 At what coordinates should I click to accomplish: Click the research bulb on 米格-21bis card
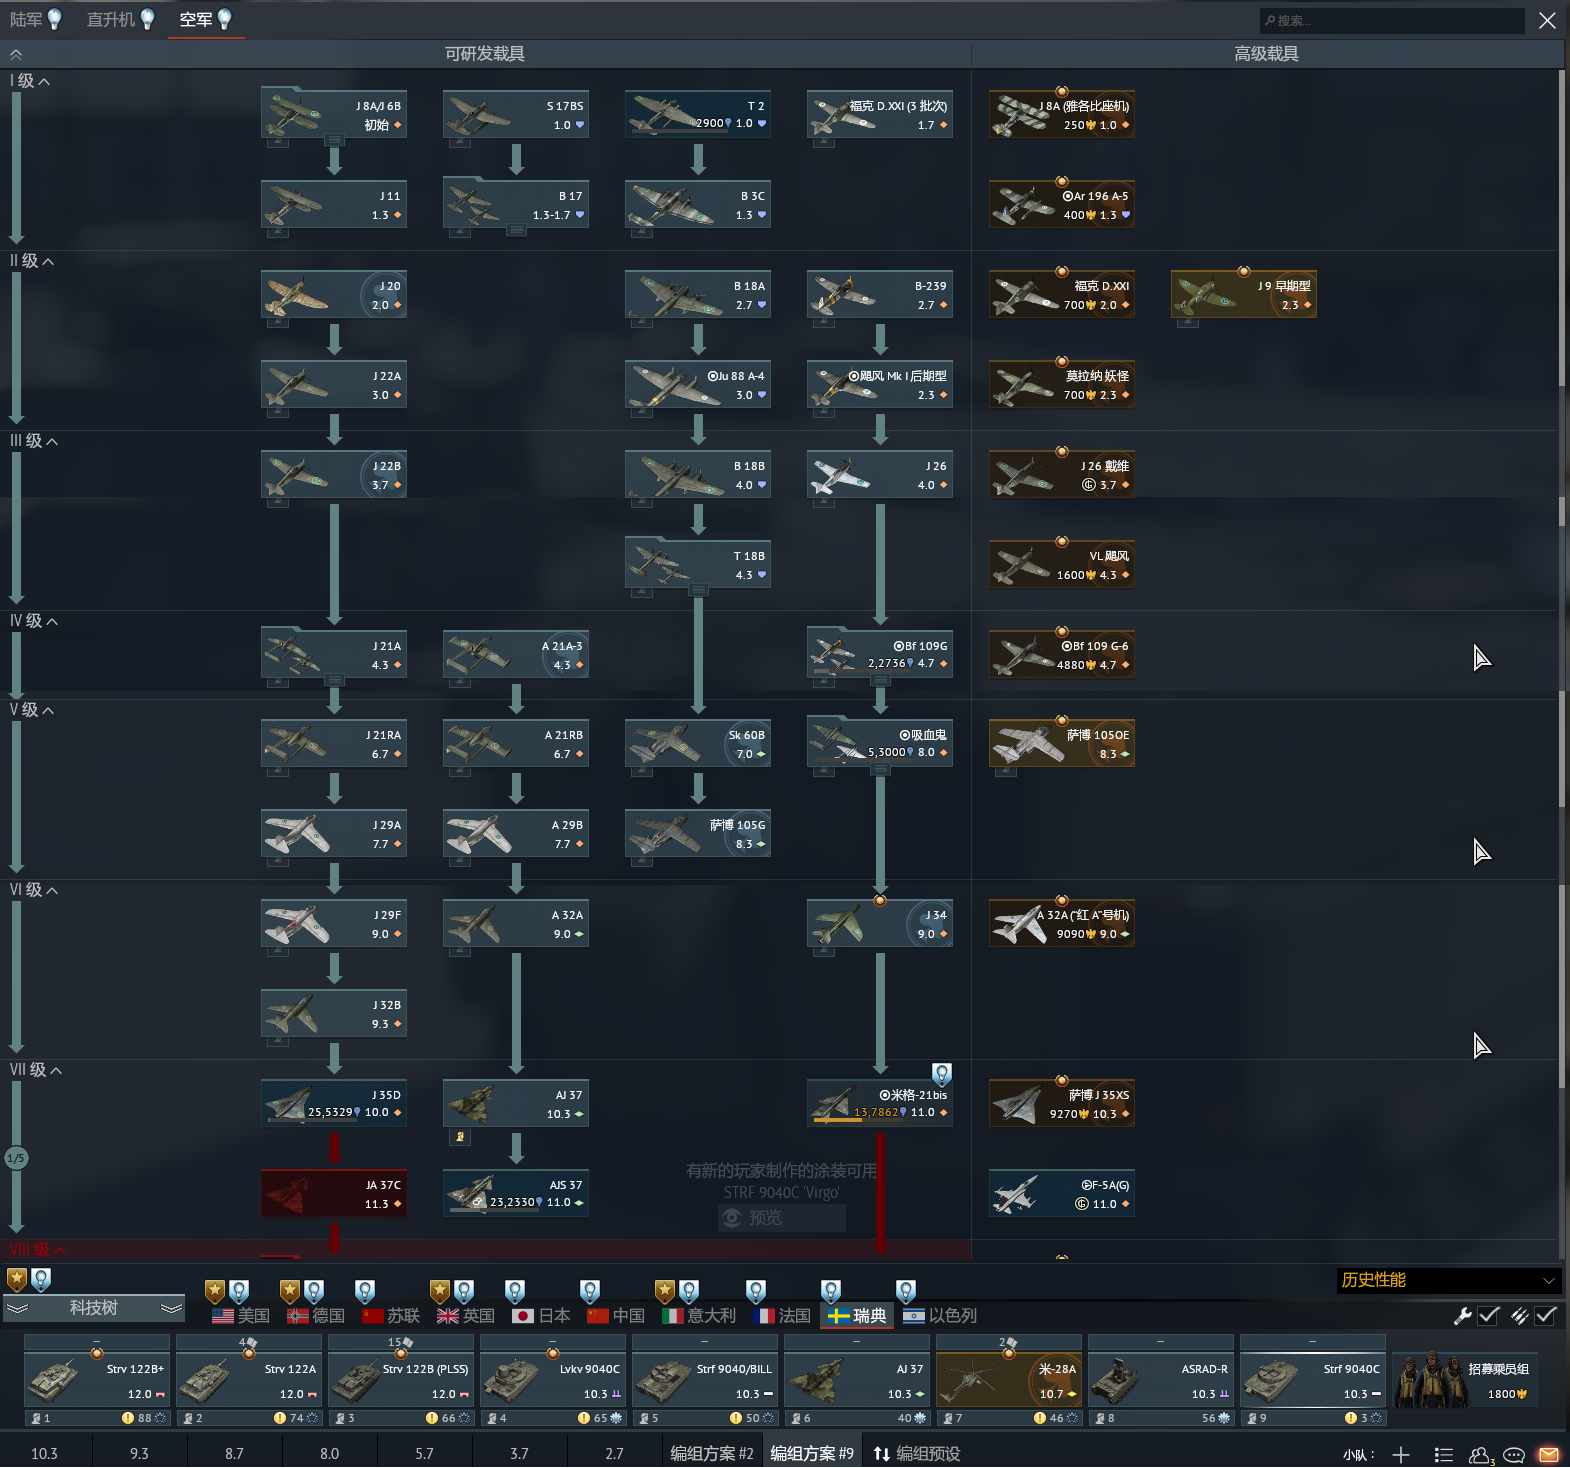point(941,1075)
